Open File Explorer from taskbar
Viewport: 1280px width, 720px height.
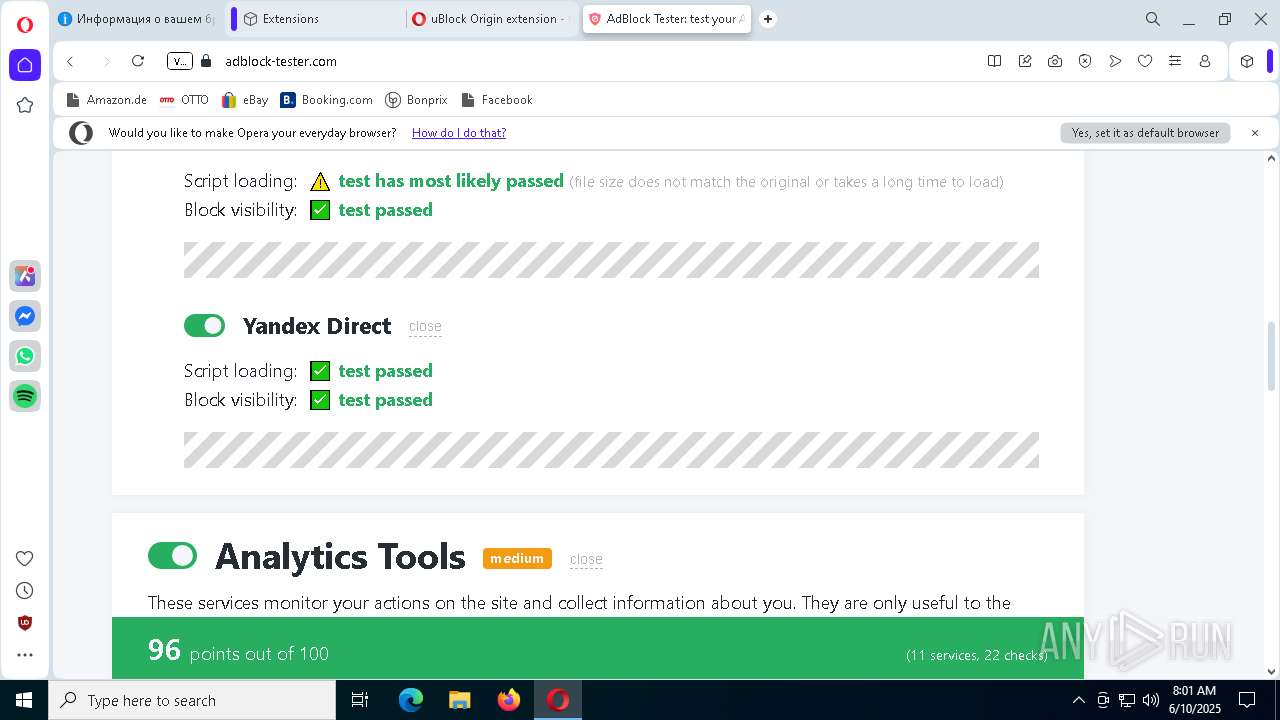[x=460, y=700]
